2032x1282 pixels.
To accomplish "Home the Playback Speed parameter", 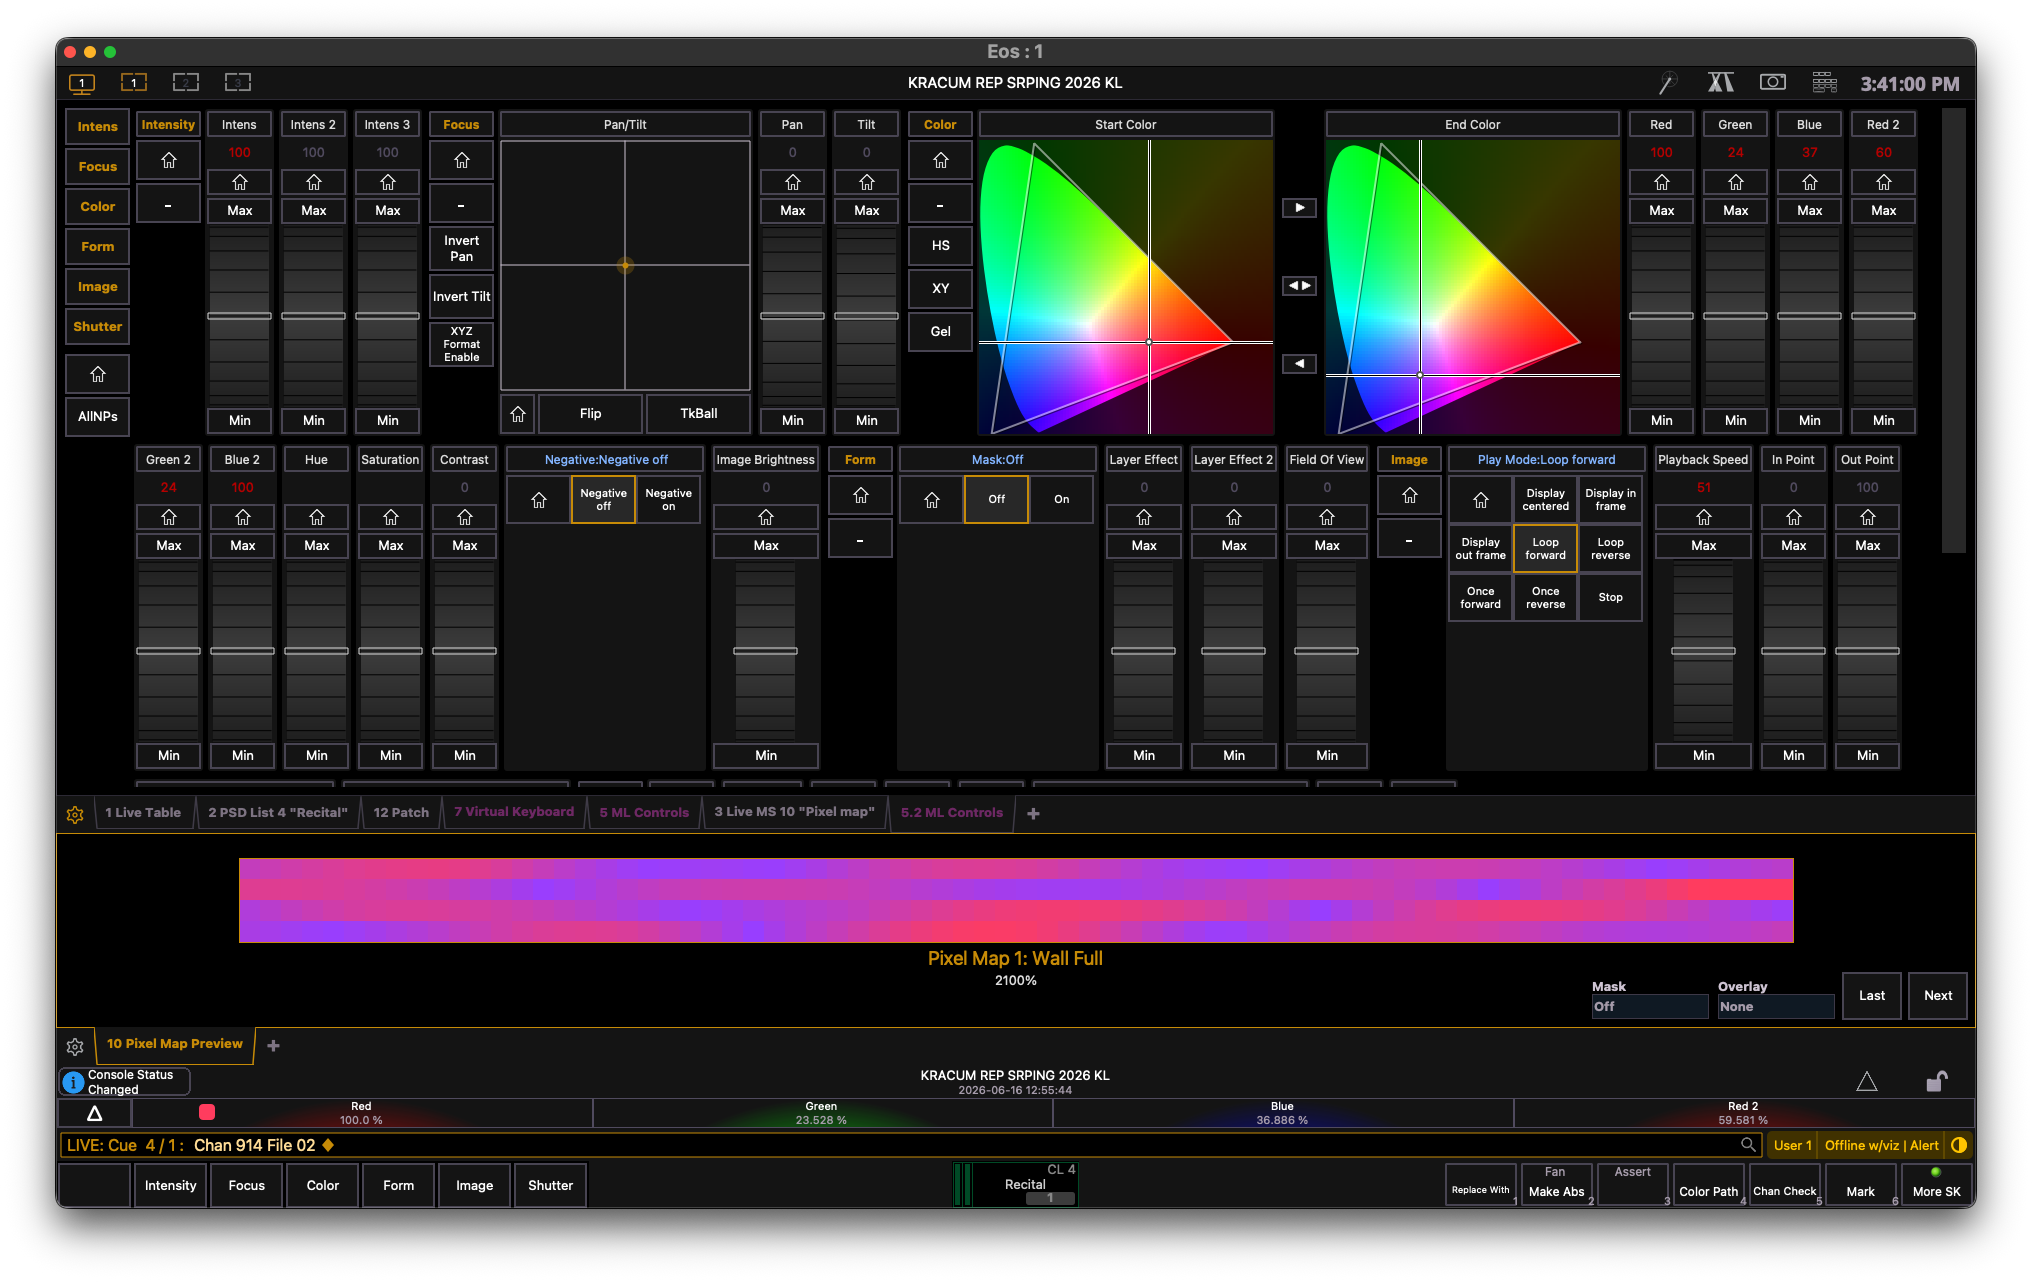I will click(1703, 517).
